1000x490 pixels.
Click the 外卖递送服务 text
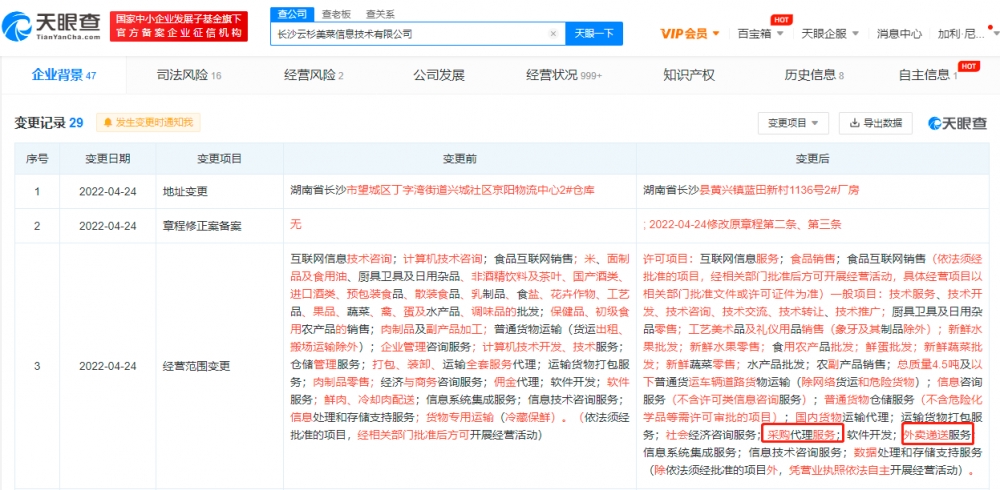938,435
